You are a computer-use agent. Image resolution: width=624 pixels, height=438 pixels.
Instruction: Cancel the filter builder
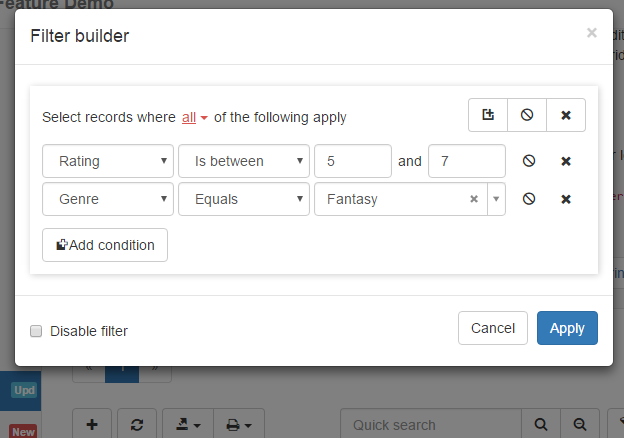(493, 328)
